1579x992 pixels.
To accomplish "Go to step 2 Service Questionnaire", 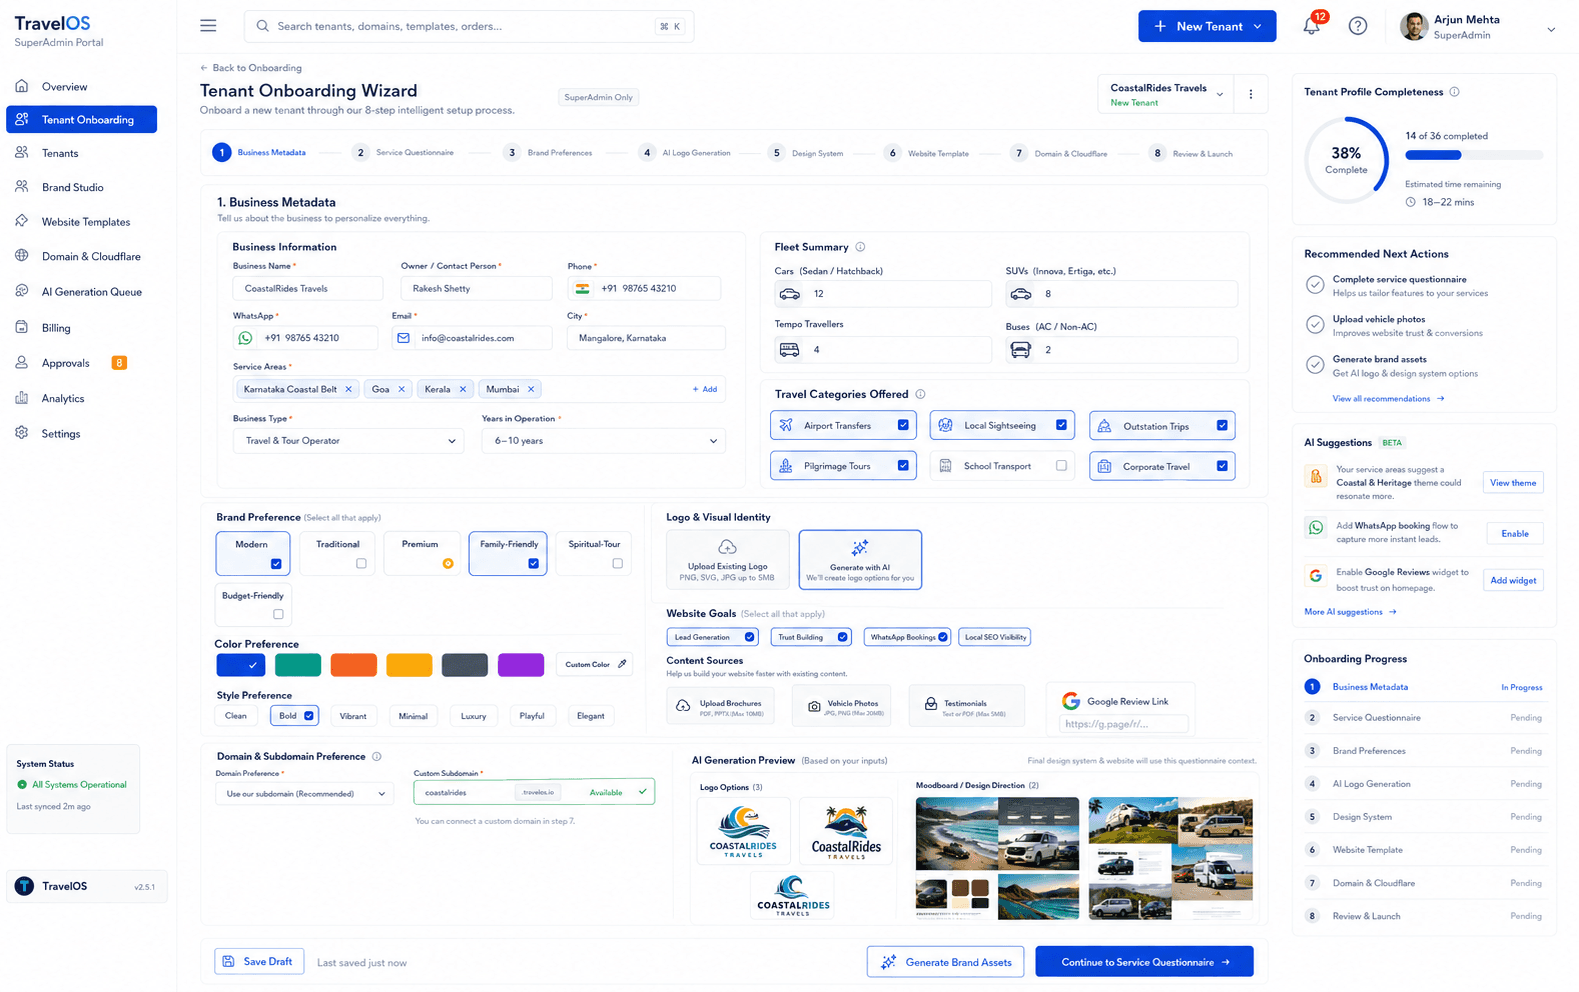I will [404, 153].
